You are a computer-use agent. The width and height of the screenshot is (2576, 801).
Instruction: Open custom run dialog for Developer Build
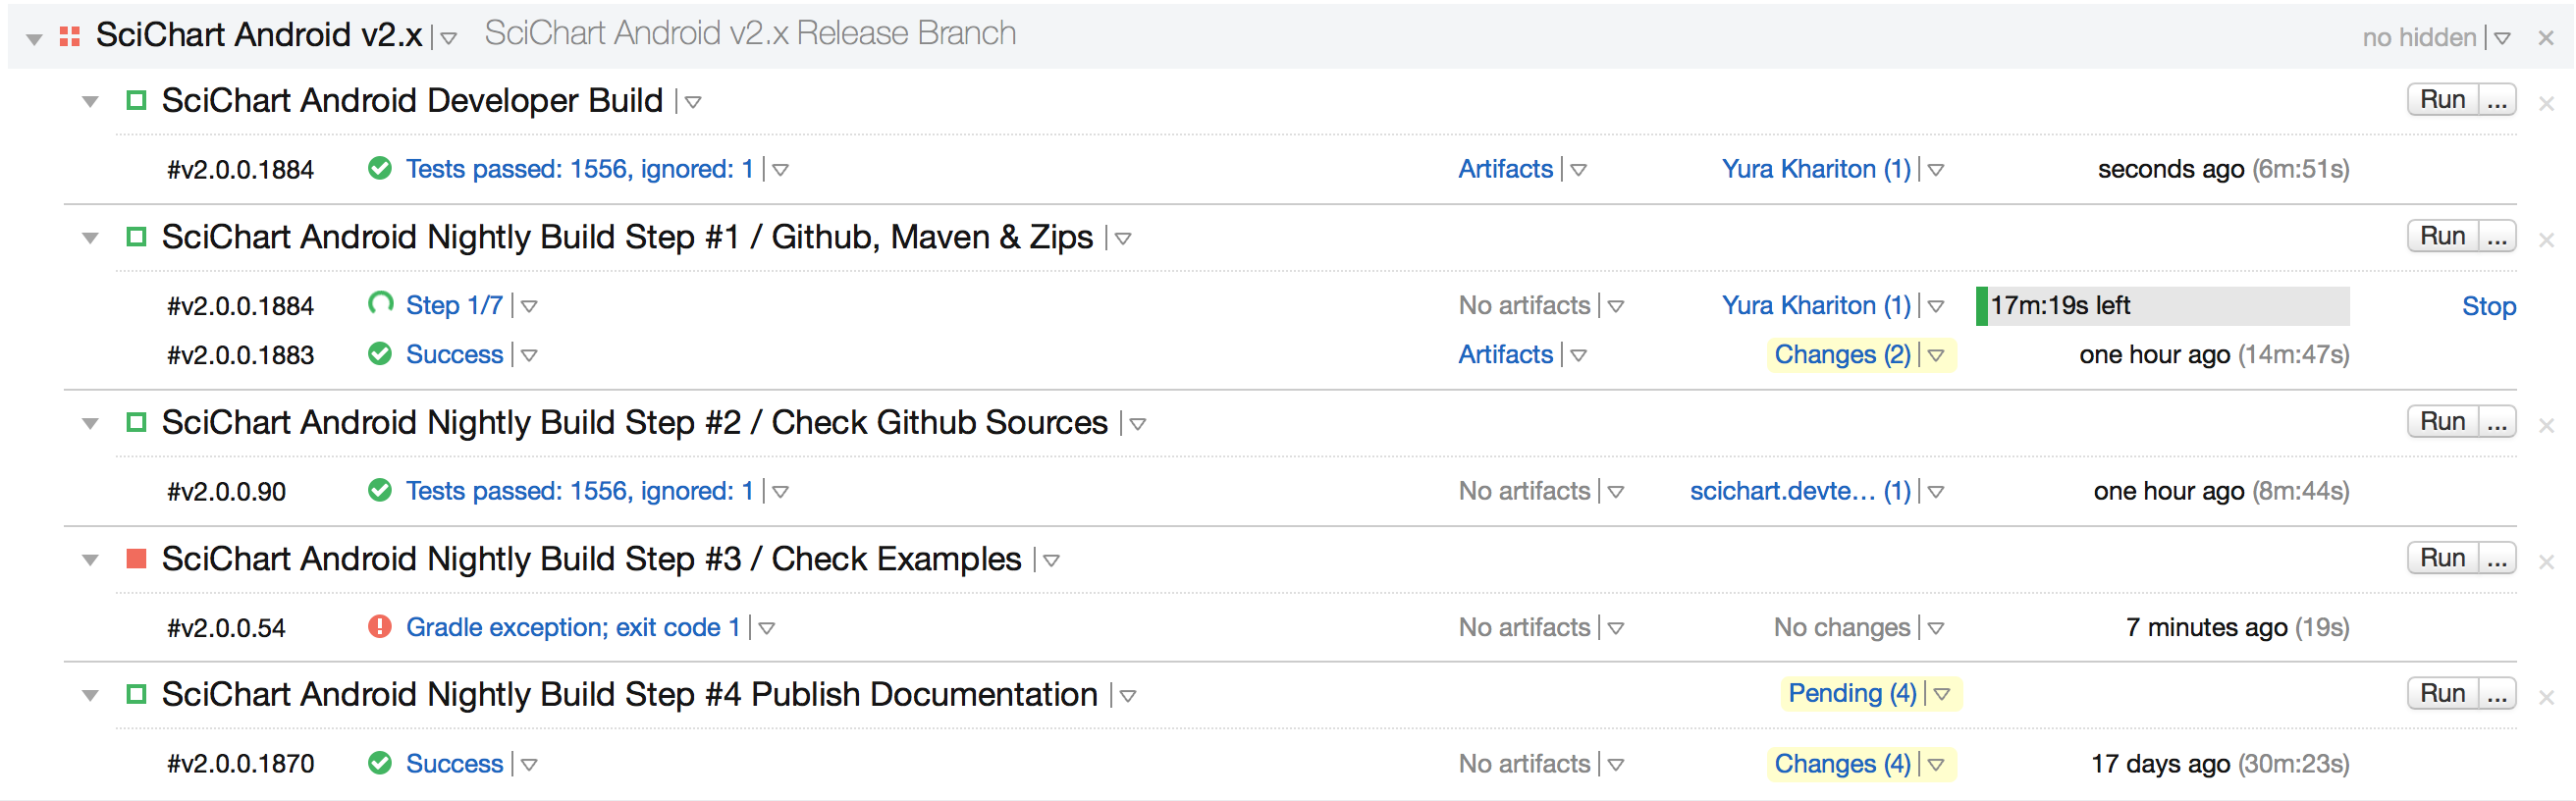pos(2497,100)
